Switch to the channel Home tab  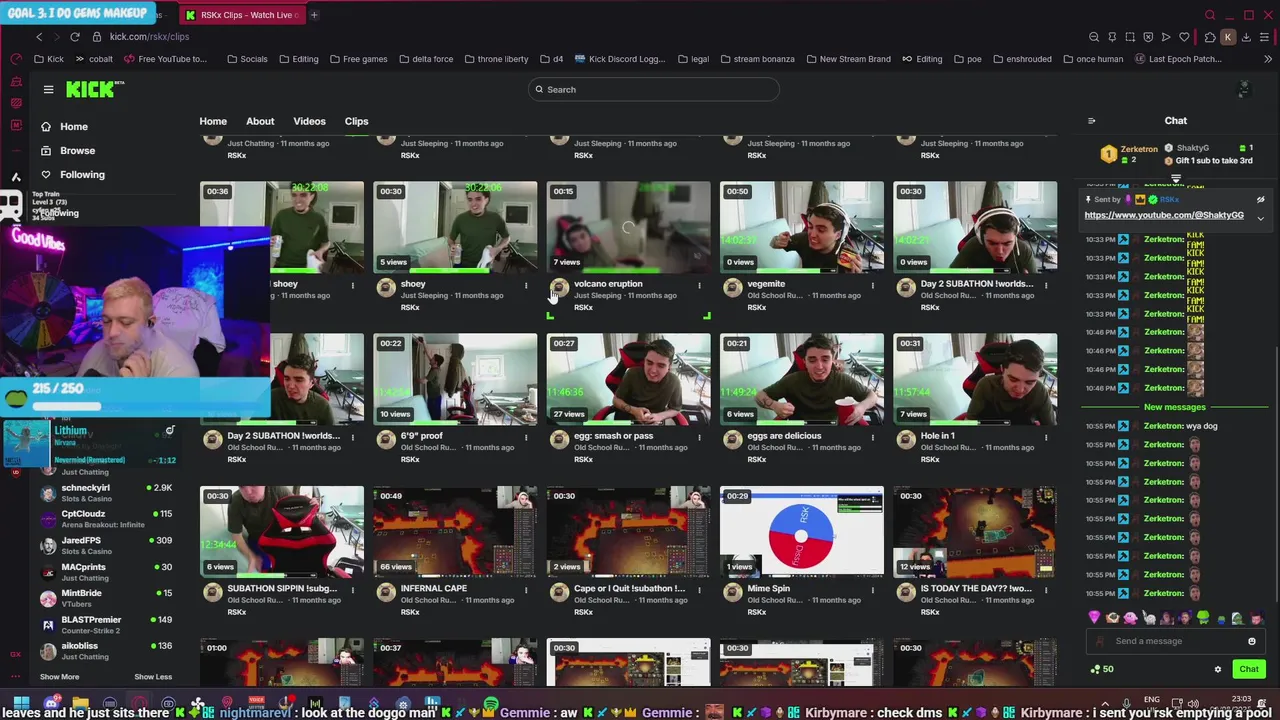click(x=213, y=121)
